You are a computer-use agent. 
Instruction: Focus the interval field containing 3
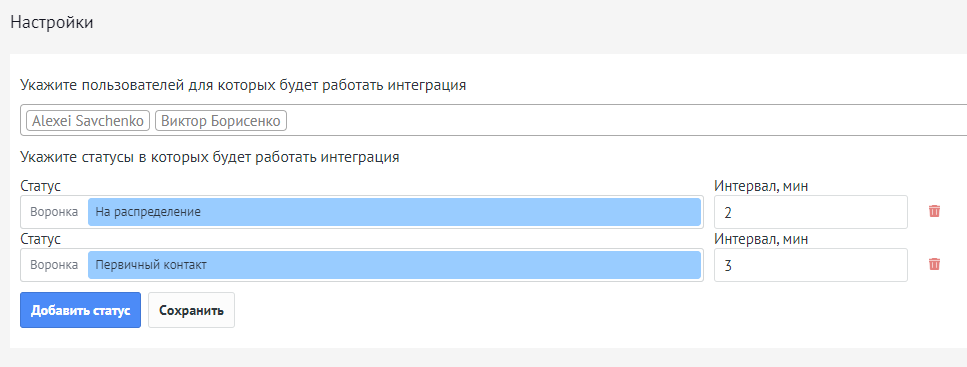[810, 265]
